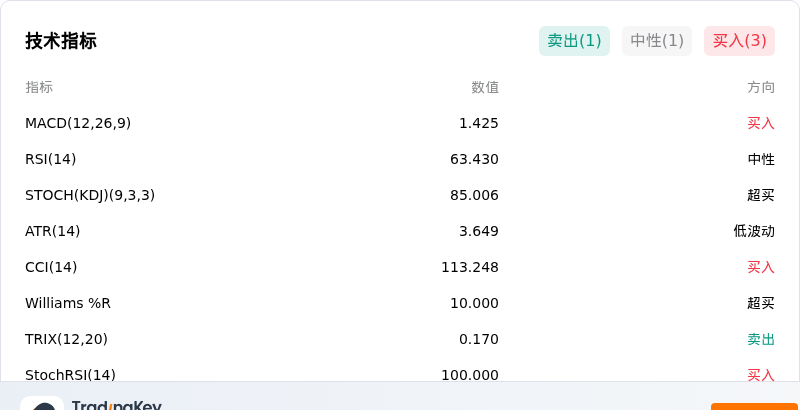Click the 数值 column header
The image size is (800, 410).
485,87
